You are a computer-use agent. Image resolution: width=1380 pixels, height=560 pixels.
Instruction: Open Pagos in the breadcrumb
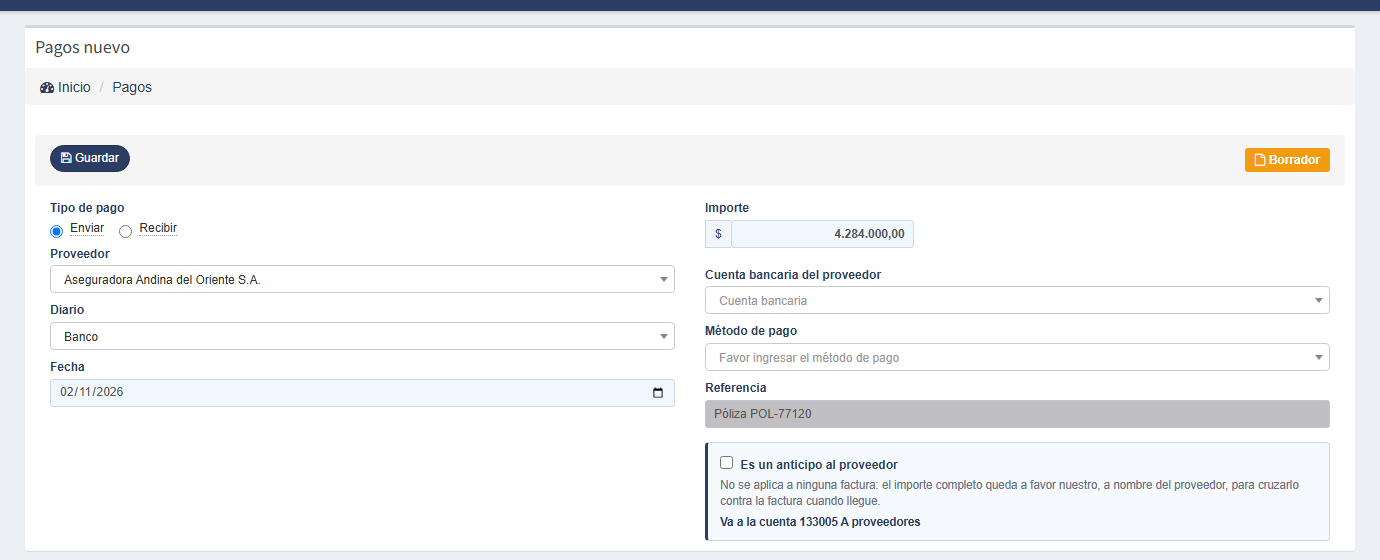pos(132,88)
